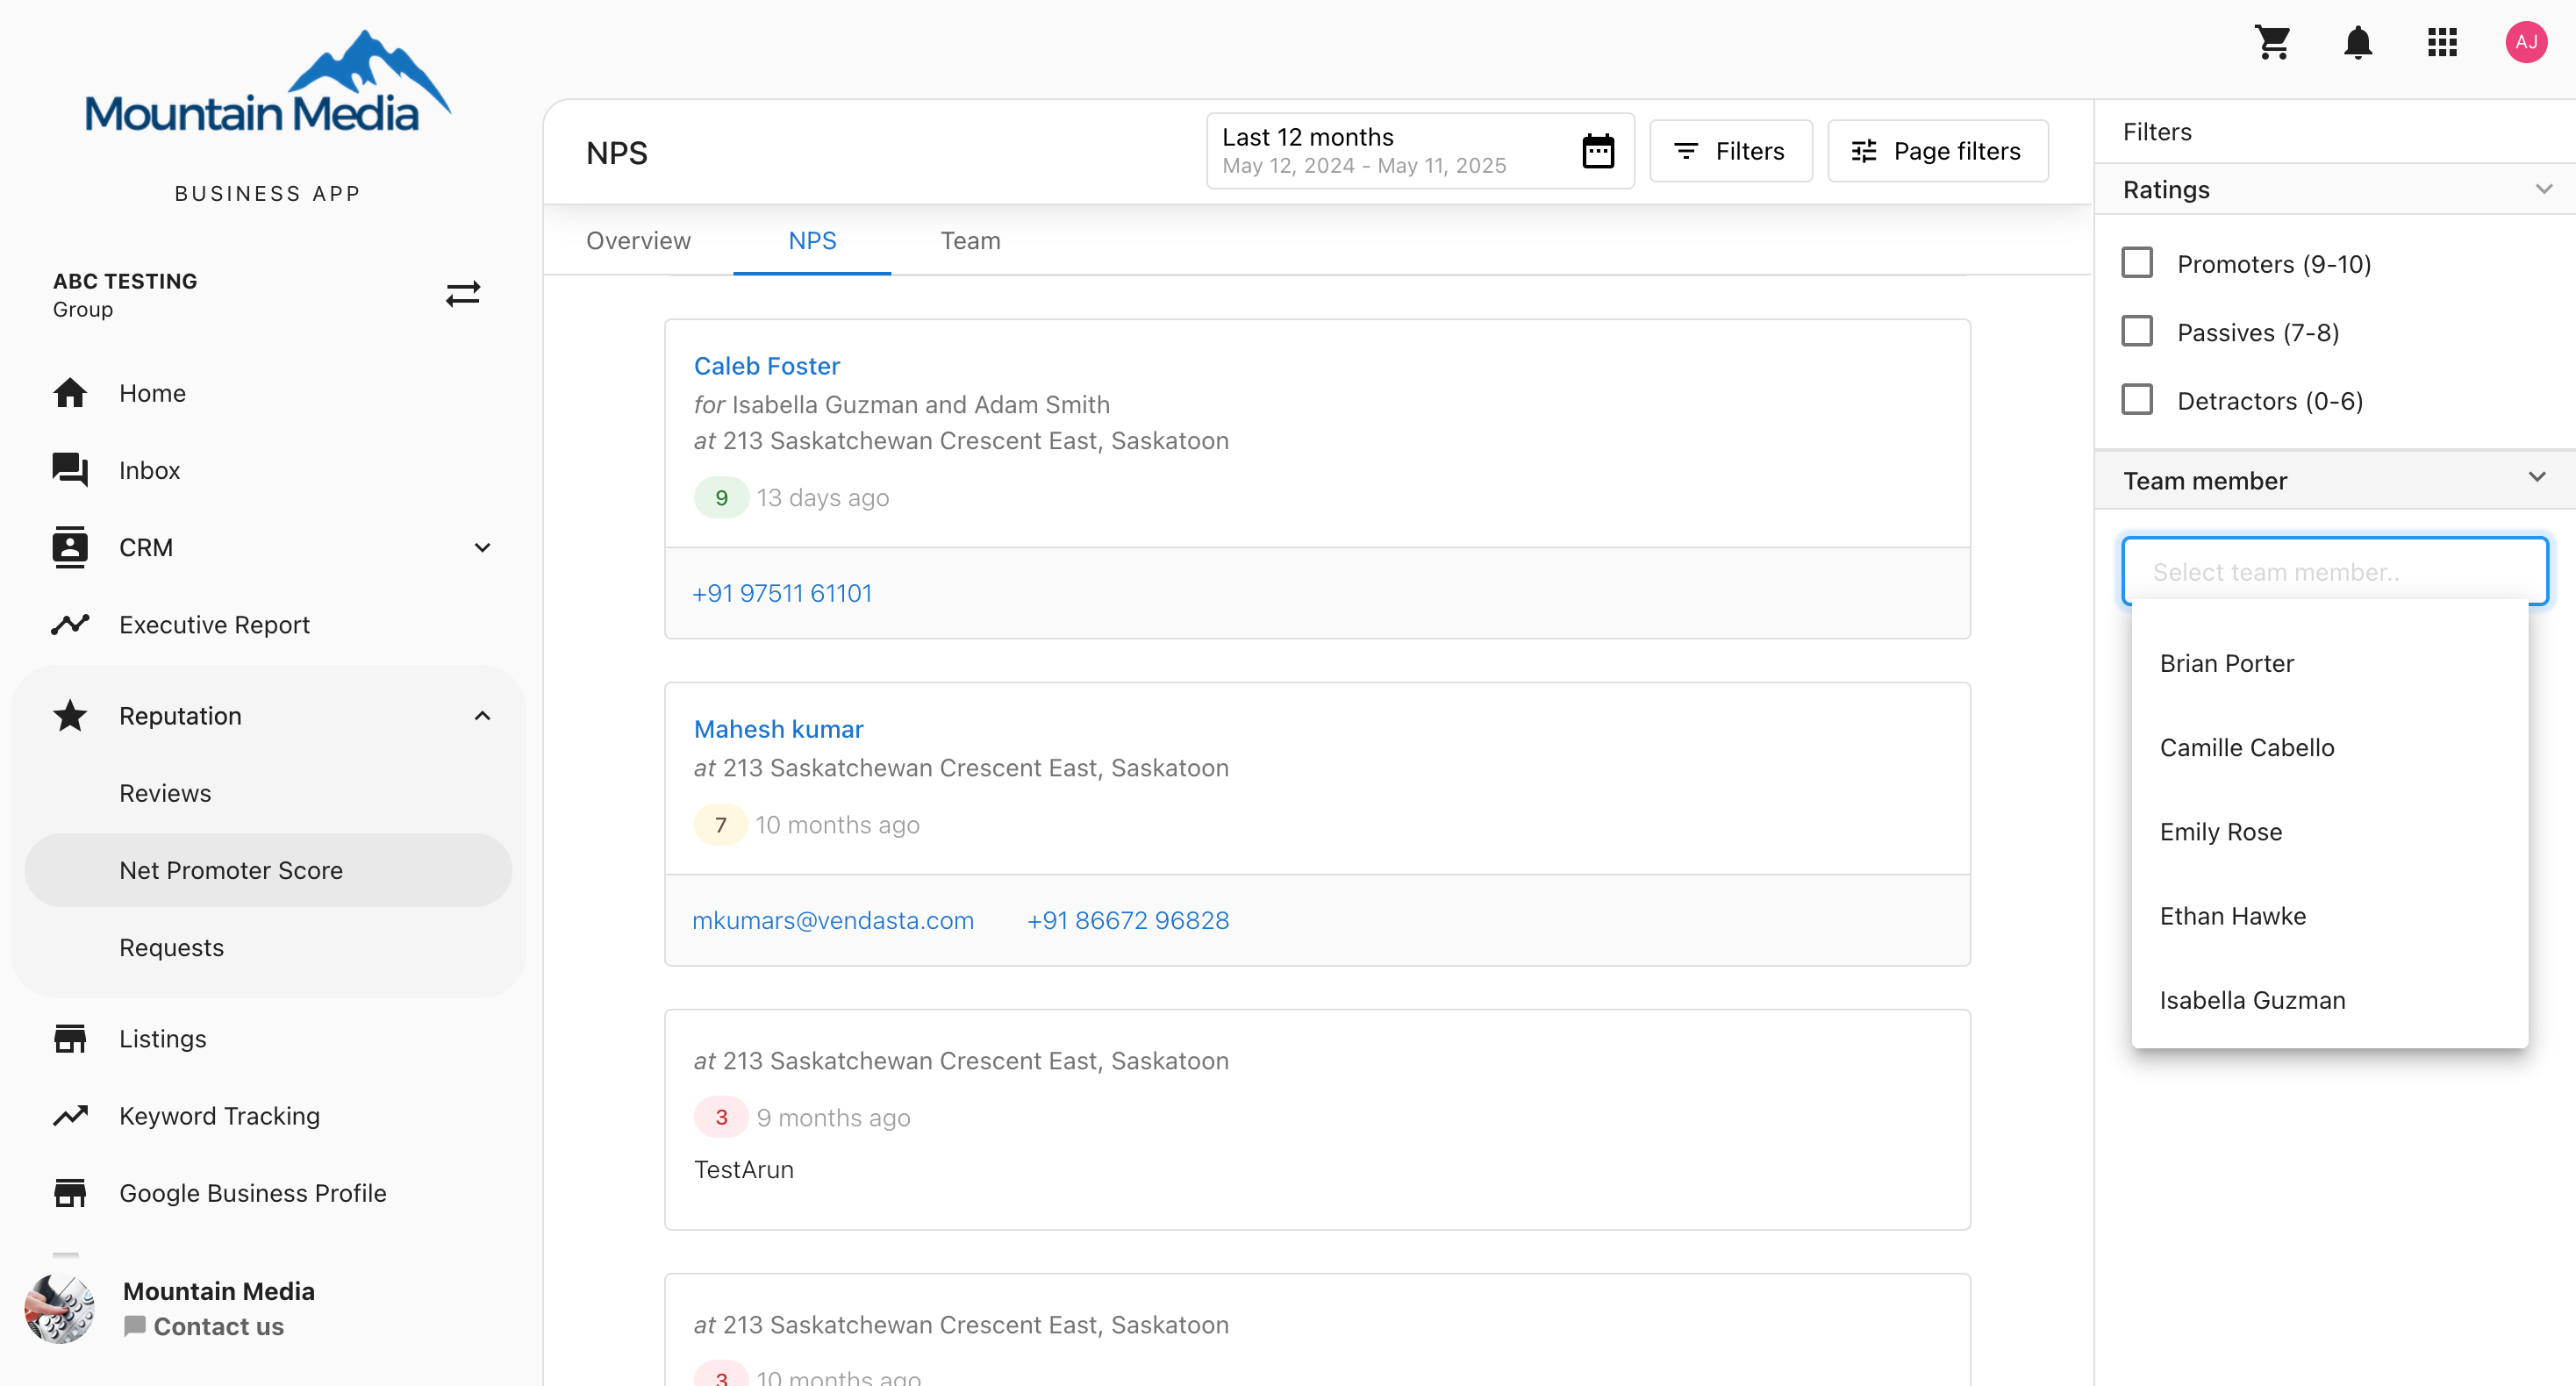The height and width of the screenshot is (1386, 2576).
Task: Click email mkumars@vendasta.com
Action: (x=833, y=920)
